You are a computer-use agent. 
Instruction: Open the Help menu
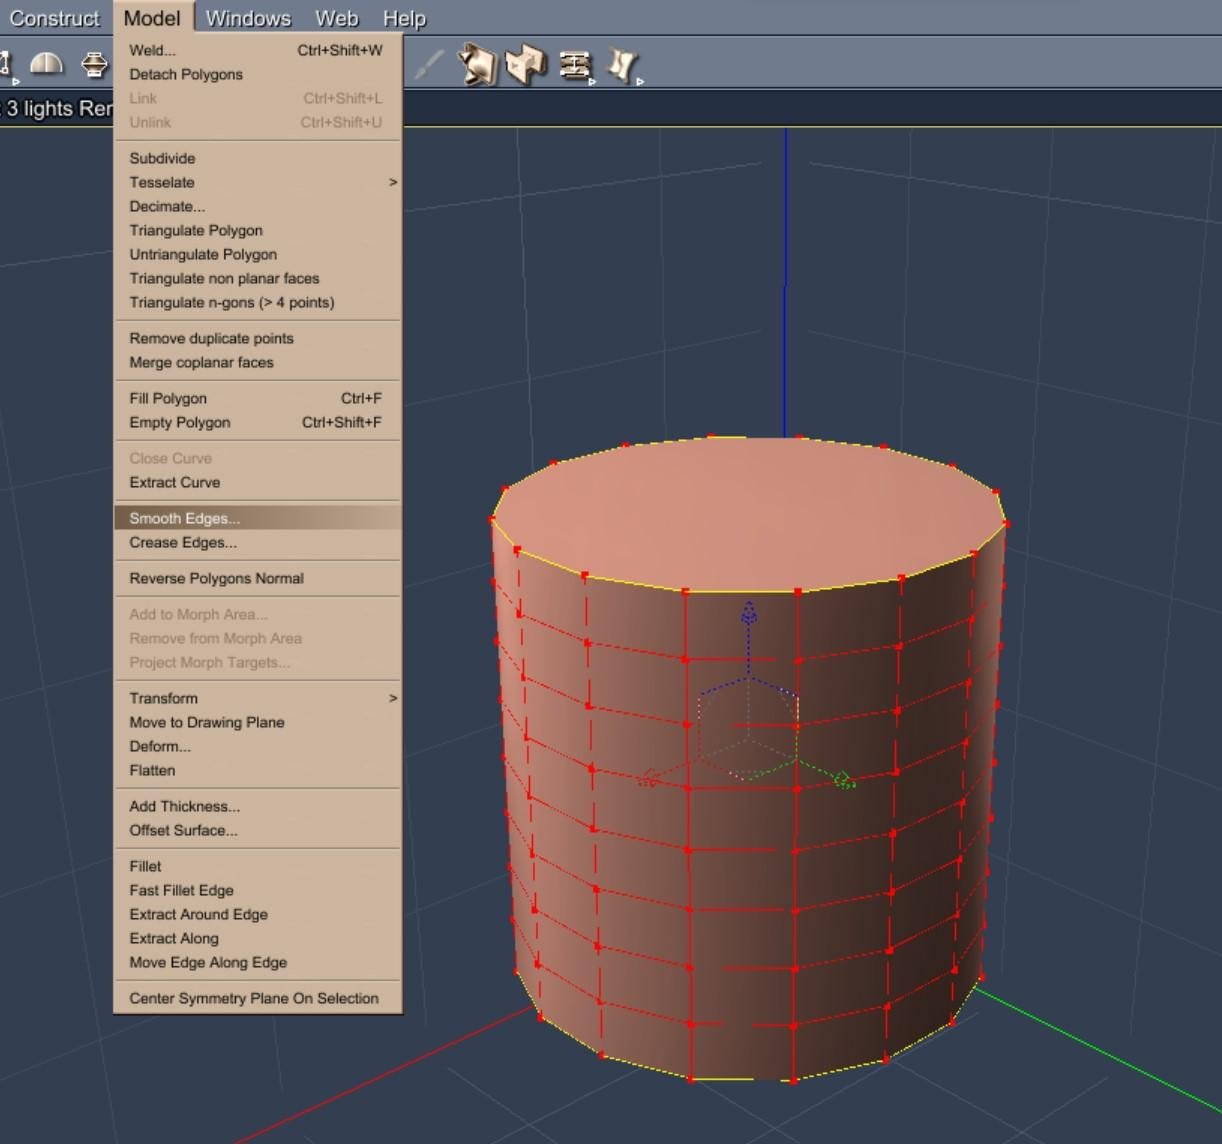[x=404, y=18]
